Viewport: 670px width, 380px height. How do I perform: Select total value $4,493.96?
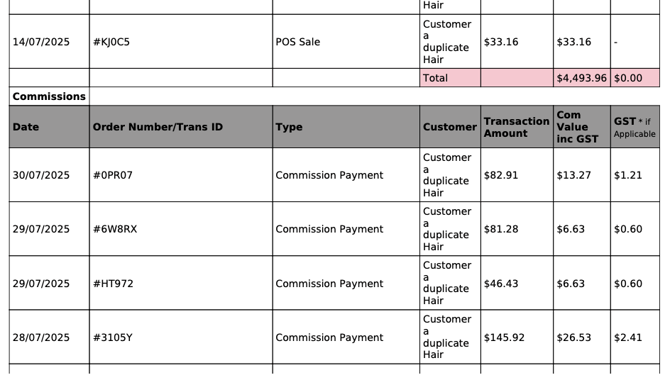click(582, 78)
